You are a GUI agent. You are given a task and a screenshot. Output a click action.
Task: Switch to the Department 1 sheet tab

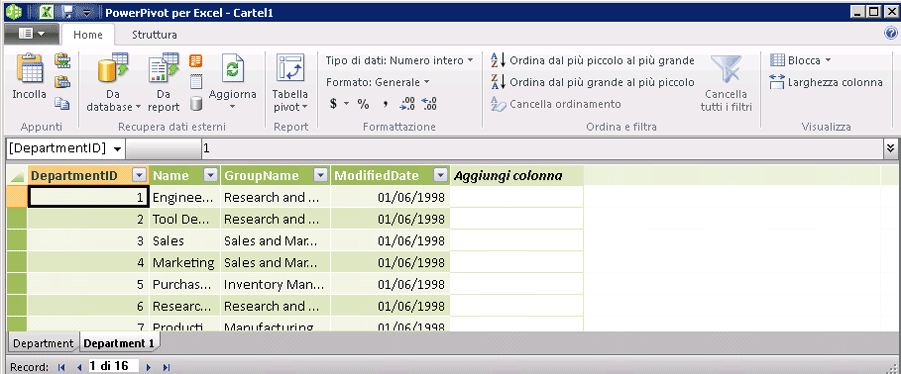[119, 344]
